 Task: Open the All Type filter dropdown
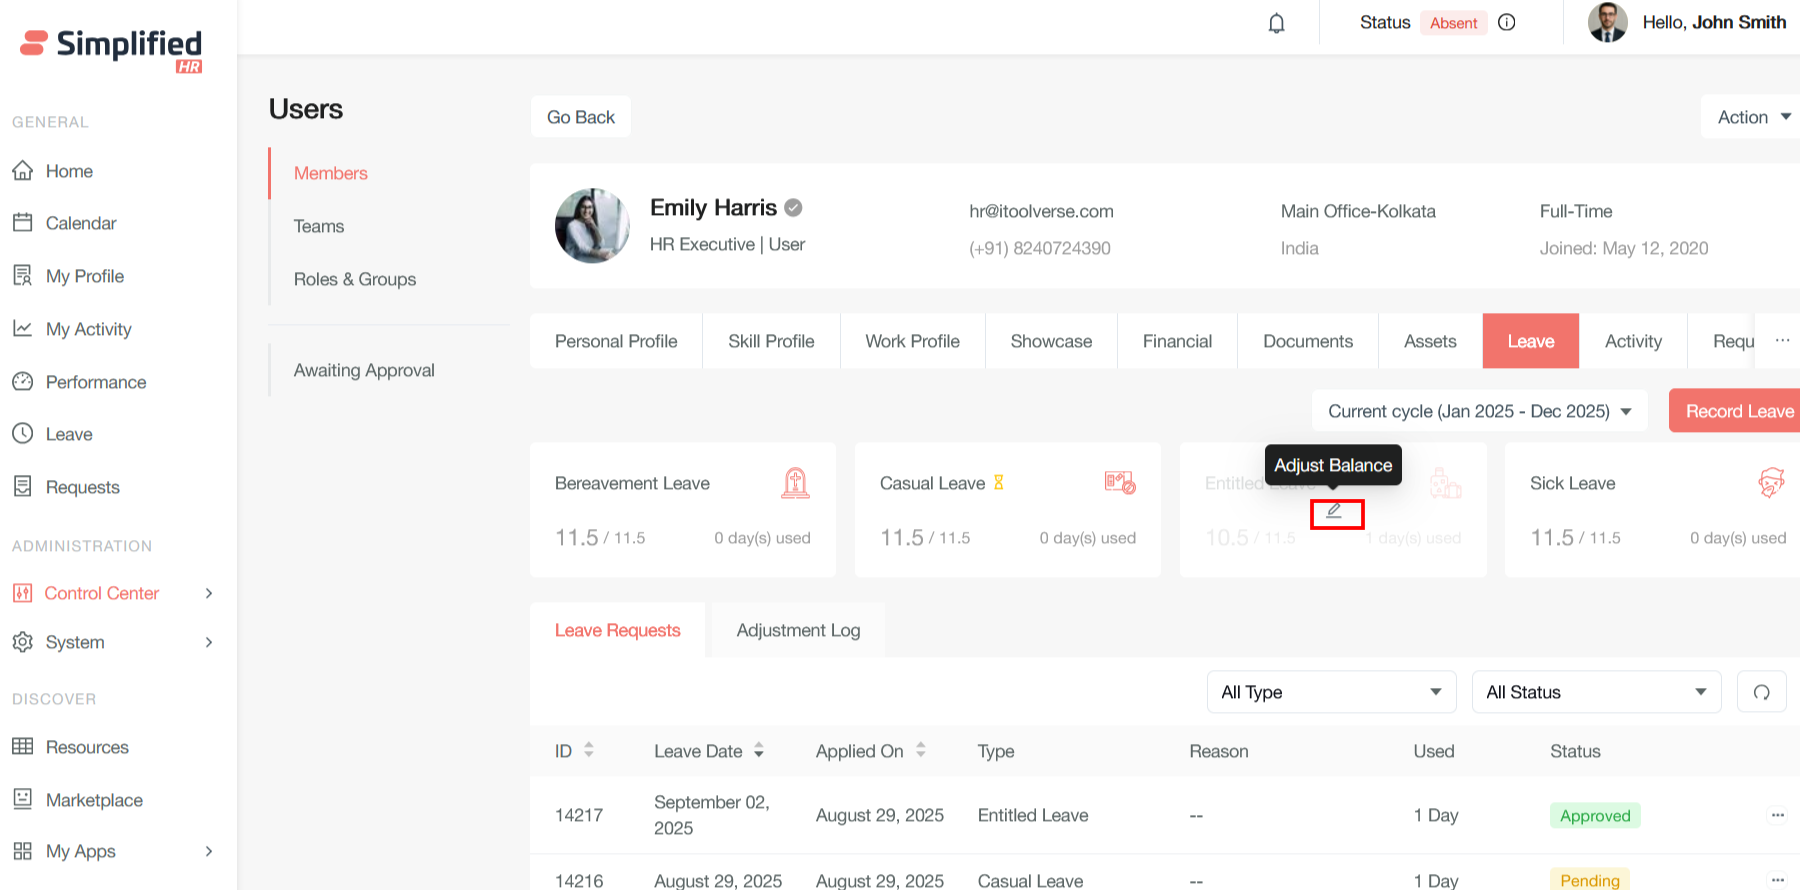[1330, 692]
